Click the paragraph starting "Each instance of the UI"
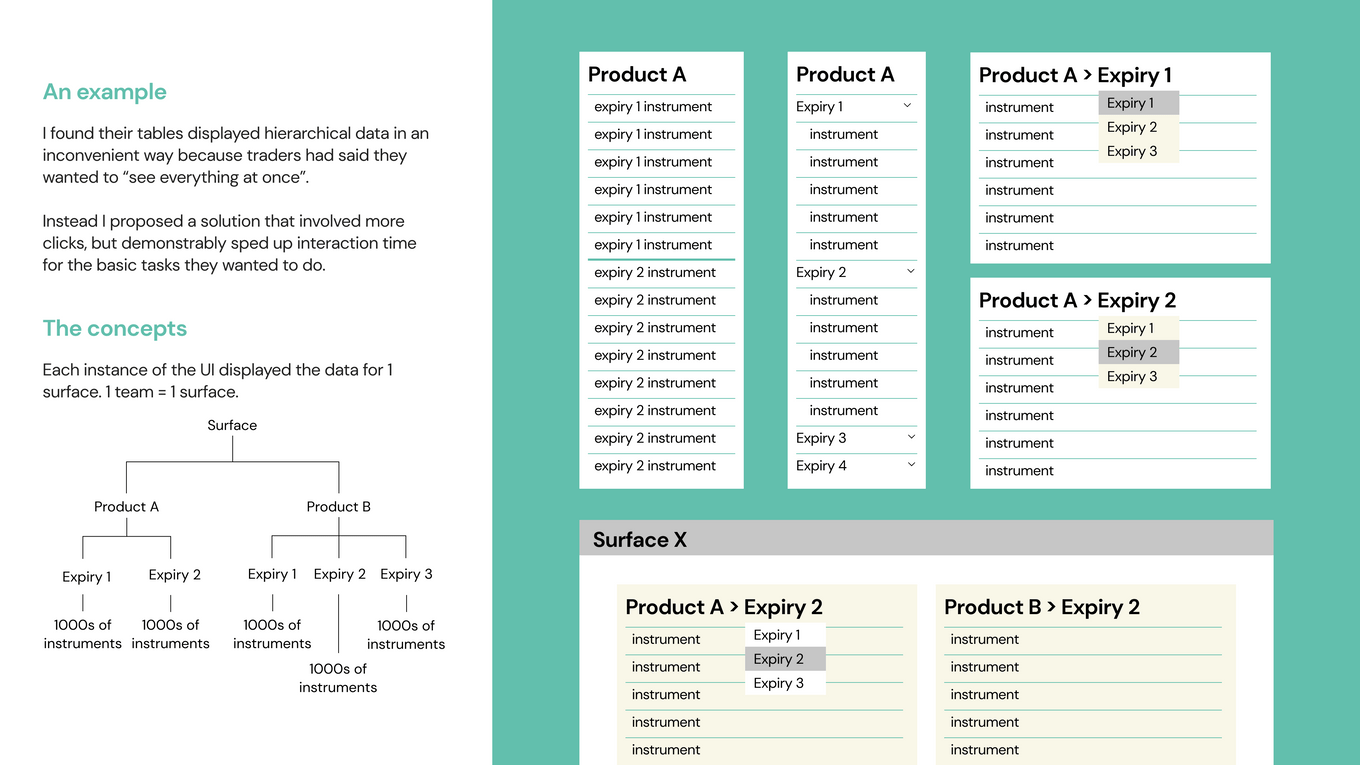Viewport: 1360px width, 765px height. (218, 380)
